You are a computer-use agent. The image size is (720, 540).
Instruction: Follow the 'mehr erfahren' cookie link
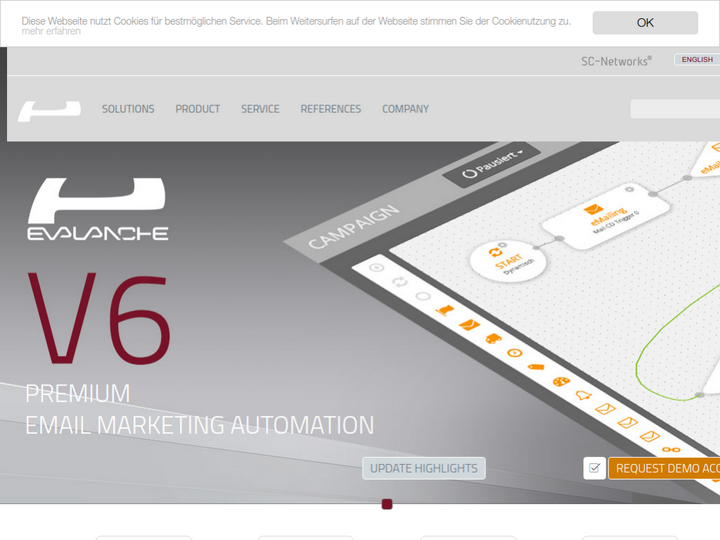tap(51, 32)
